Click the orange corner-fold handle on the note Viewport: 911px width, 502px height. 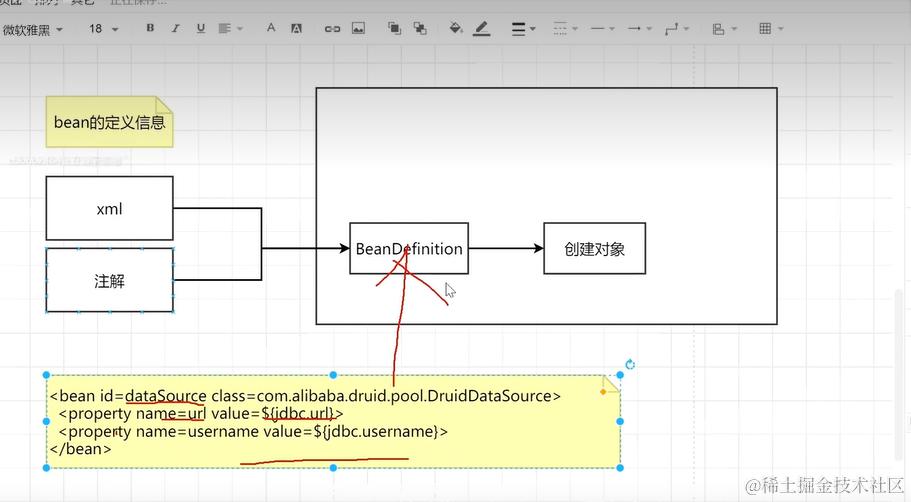tap(602, 392)
